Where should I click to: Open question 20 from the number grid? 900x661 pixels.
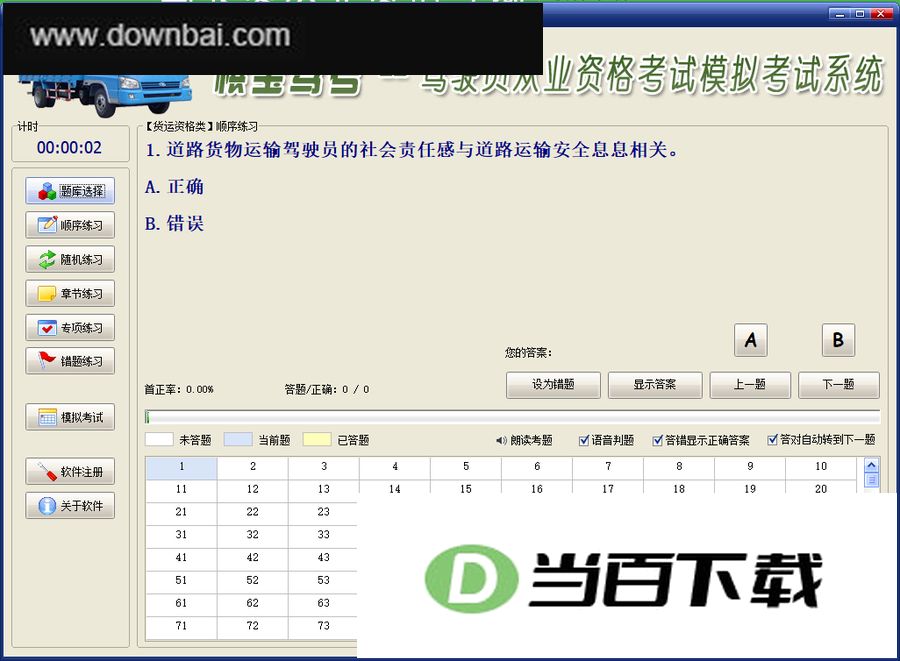click(x=821, y=489)
